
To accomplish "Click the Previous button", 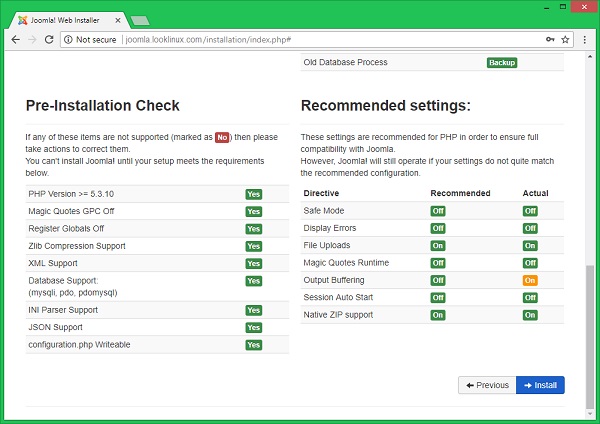I will (x=487, y=385).
